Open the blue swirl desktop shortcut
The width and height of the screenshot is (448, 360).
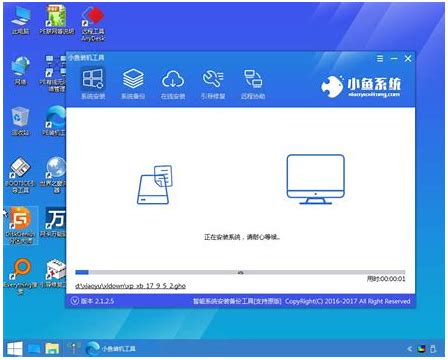tap(55, 121)
